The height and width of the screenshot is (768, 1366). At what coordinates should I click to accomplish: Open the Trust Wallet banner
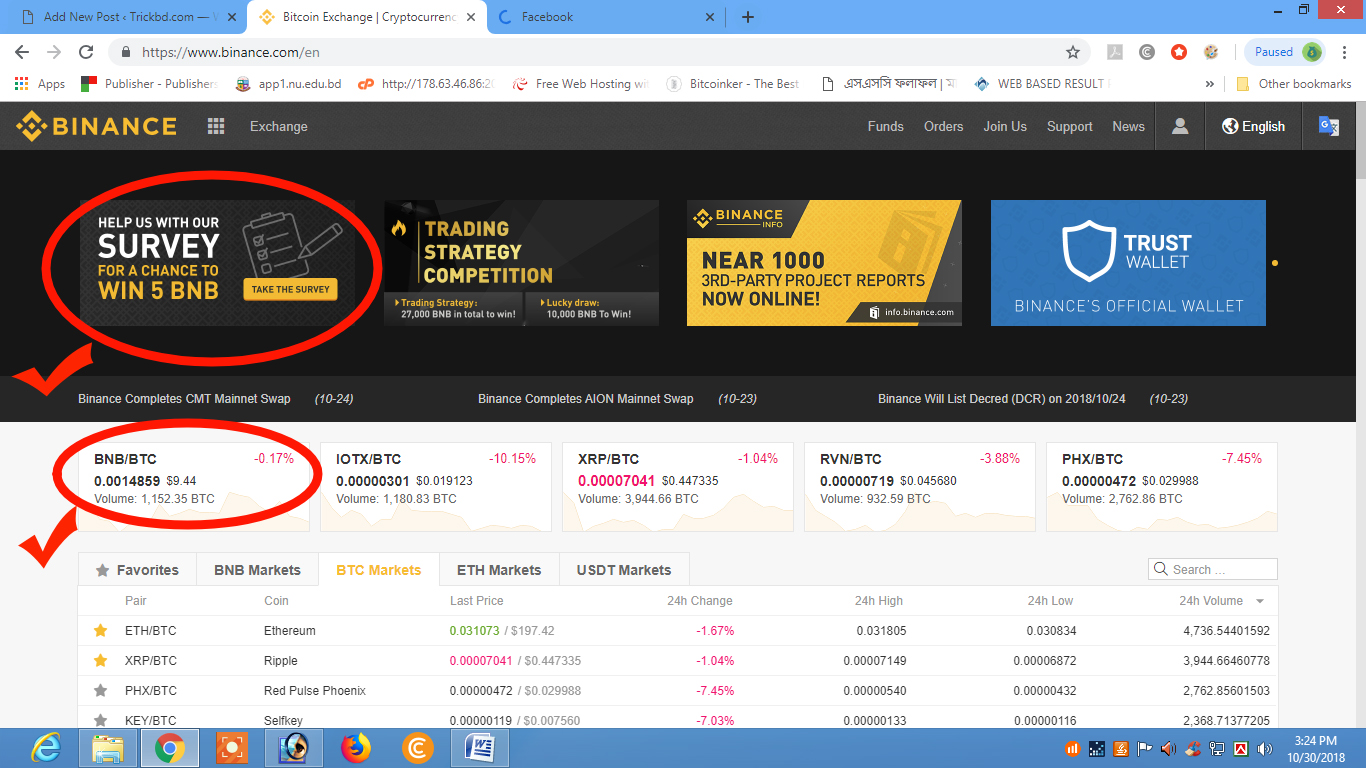pyautogui.click(x=1128, y=263)
